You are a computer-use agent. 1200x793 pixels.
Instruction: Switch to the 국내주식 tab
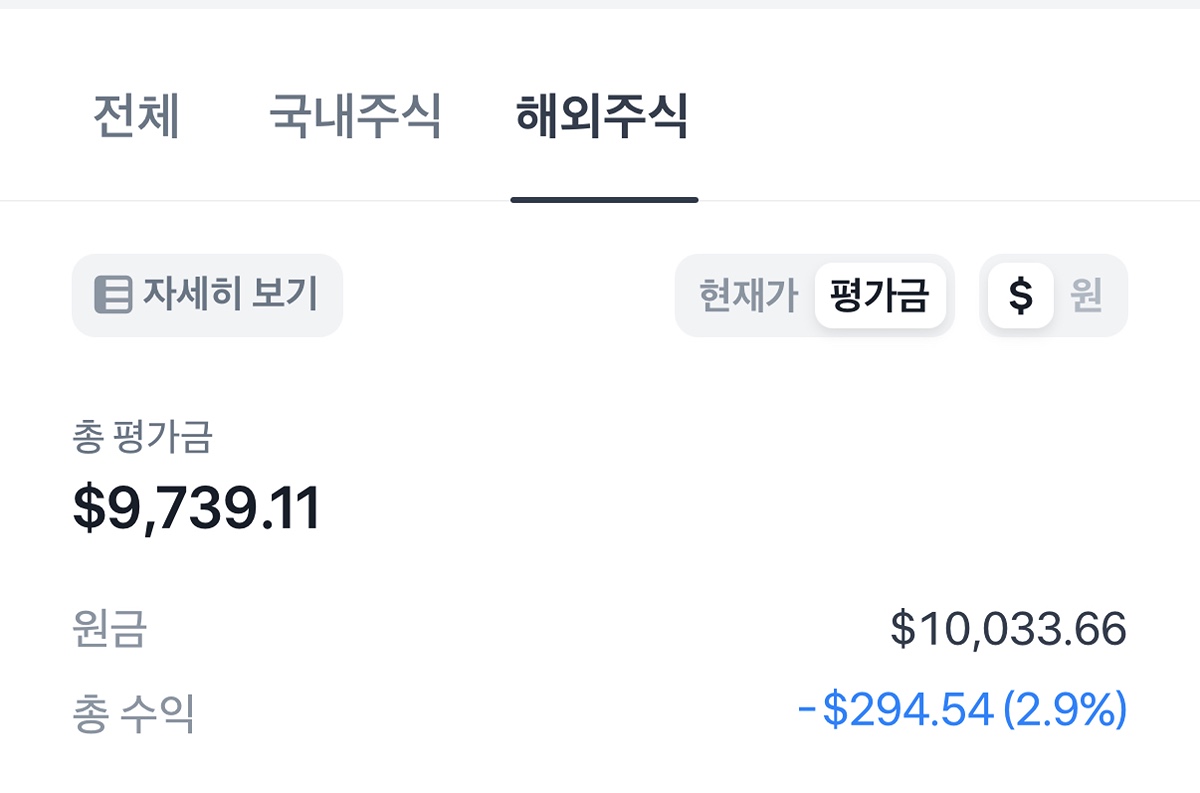click(x=355, y=118)
